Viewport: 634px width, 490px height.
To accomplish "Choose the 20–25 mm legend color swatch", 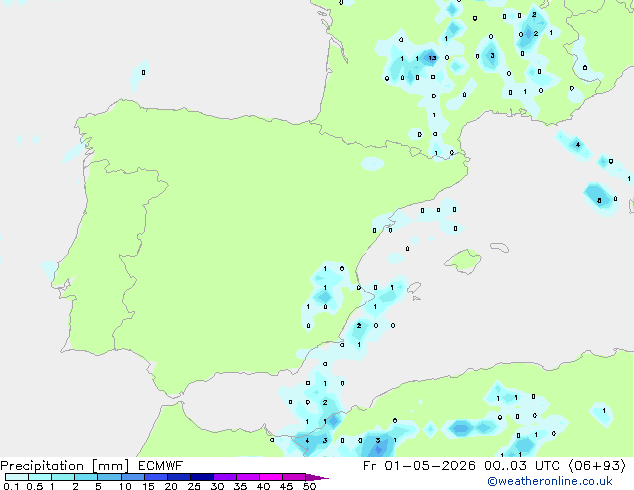I will pyautogui.click(x=179, y=477).
